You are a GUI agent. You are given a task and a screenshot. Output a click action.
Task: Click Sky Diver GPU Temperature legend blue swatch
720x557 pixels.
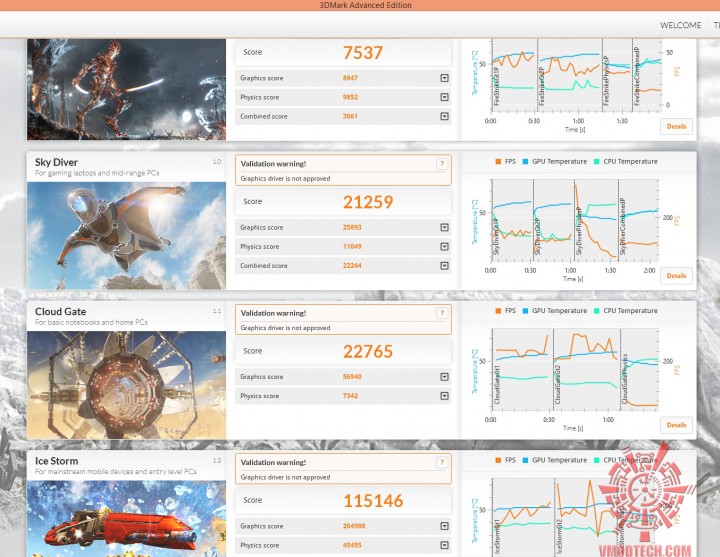click(525, 162)
